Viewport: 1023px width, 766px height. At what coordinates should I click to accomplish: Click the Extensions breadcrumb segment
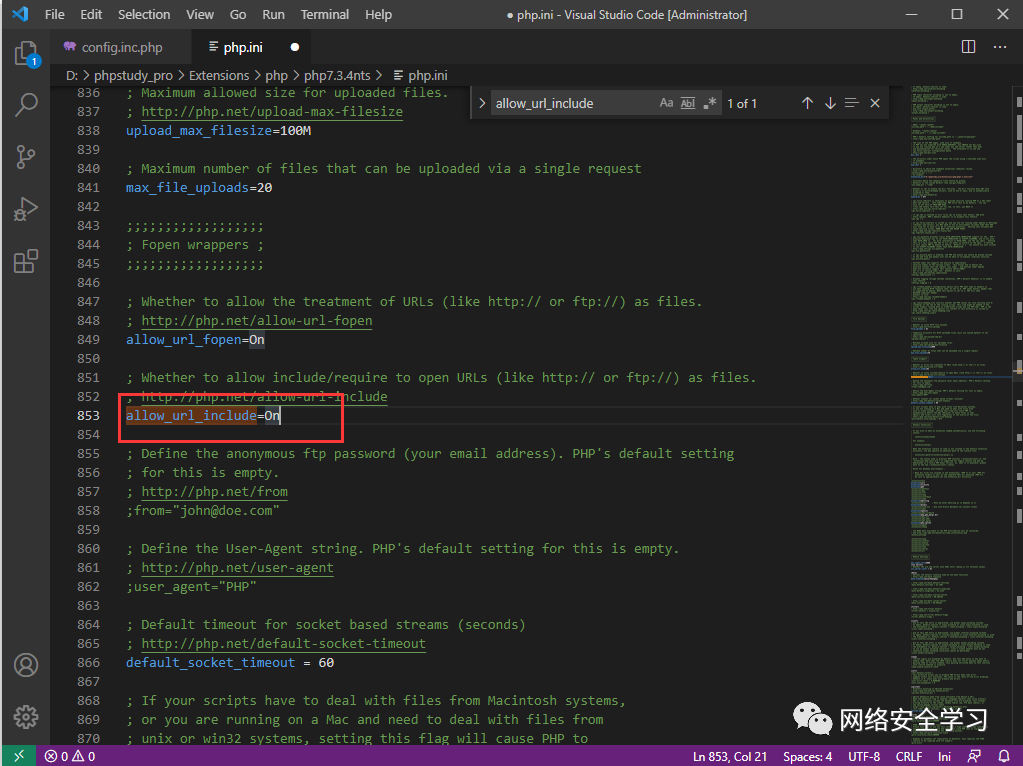click(x=219, y=76)
